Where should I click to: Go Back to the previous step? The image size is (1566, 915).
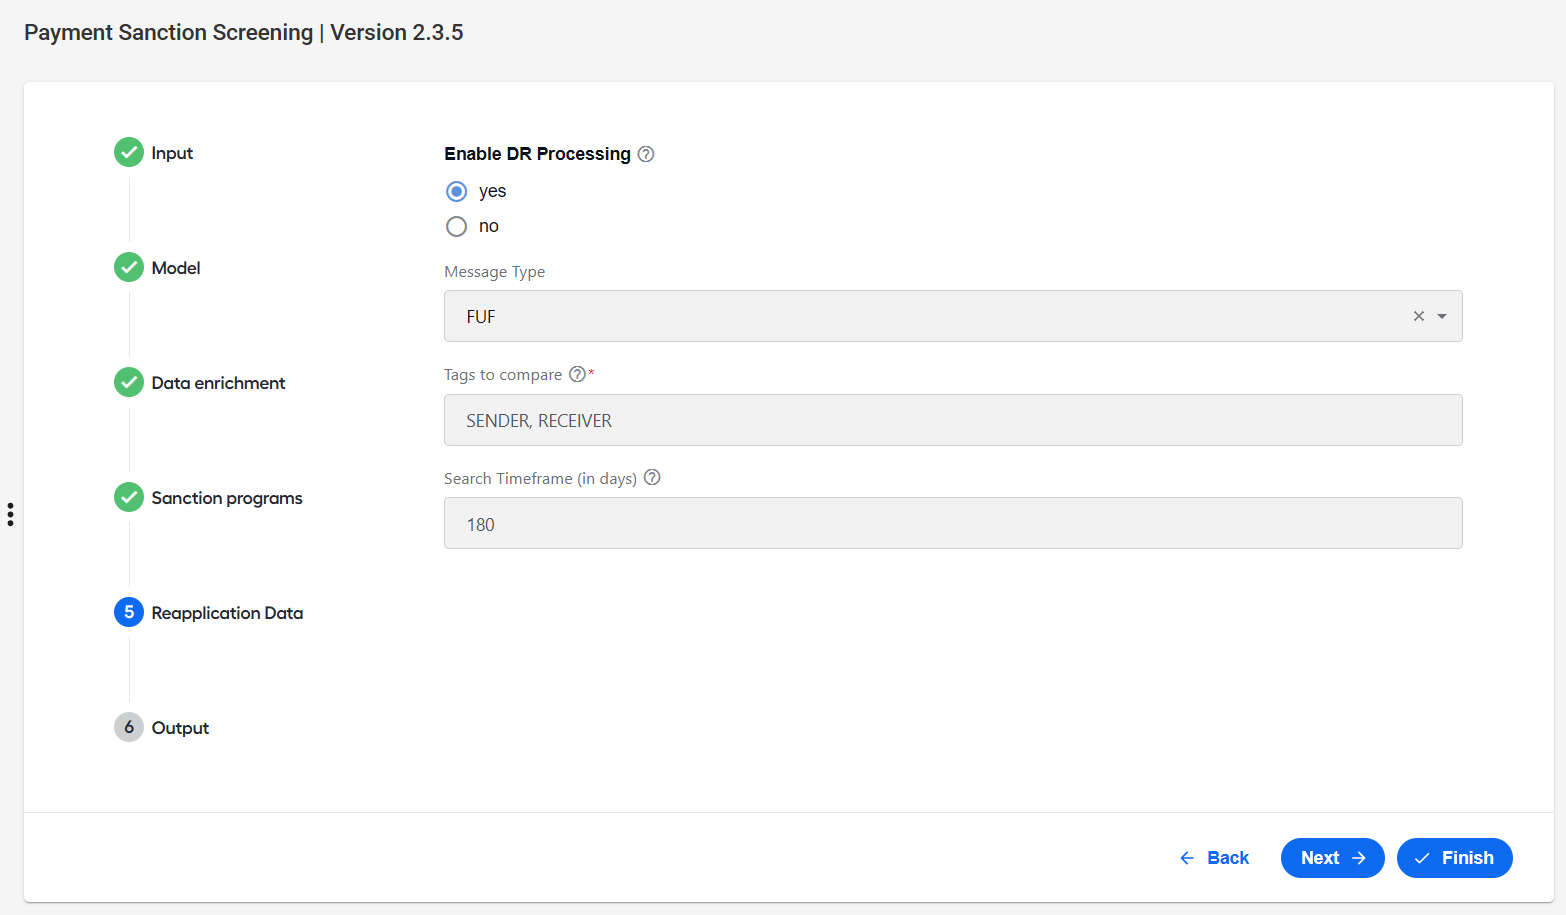pyautogui.click(x=1214, y=858)
